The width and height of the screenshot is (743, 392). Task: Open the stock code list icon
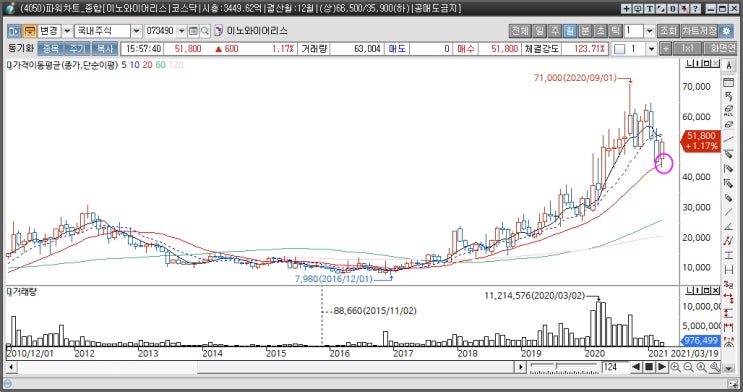(193, 31)
